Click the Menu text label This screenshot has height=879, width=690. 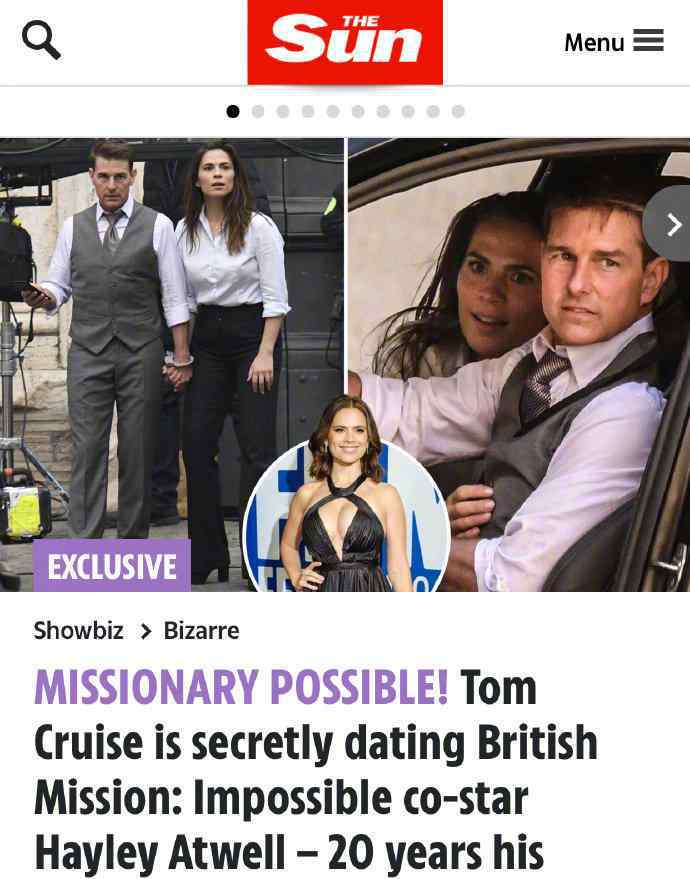click(x=594, y=43)
